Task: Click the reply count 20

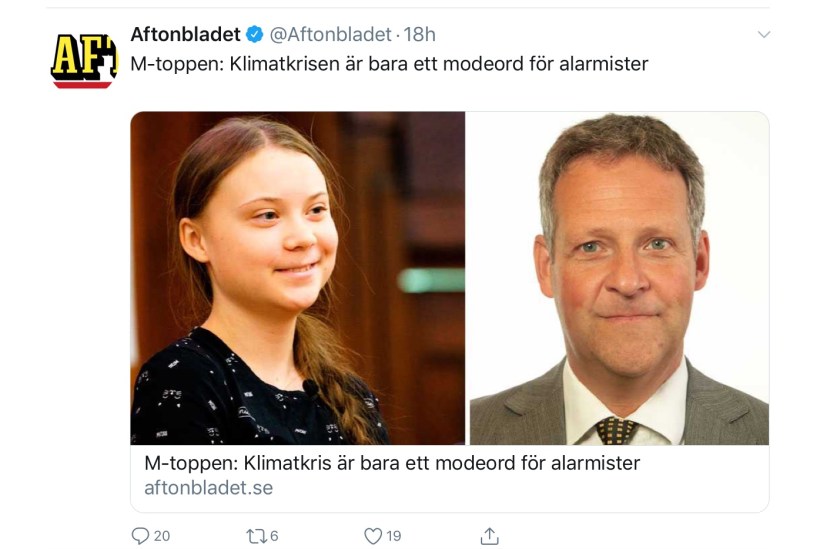Action: [x=162, y=537]
